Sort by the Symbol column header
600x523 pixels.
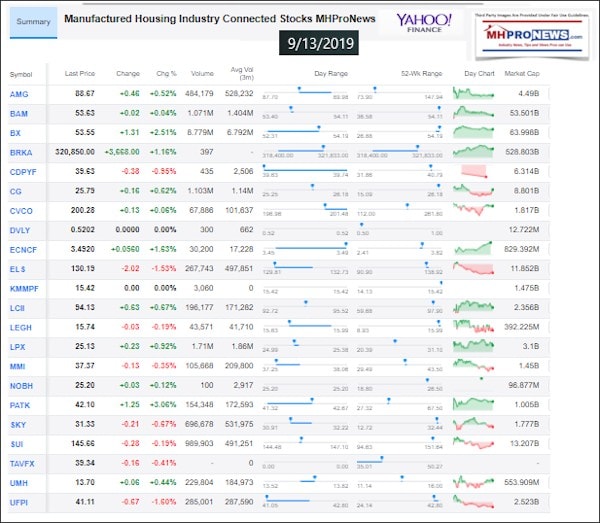point(21,75)
